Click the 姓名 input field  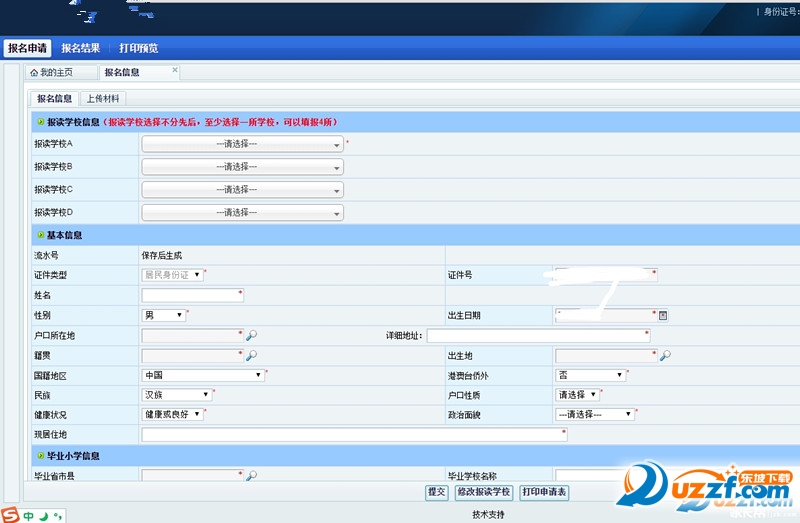pos(192,295)
